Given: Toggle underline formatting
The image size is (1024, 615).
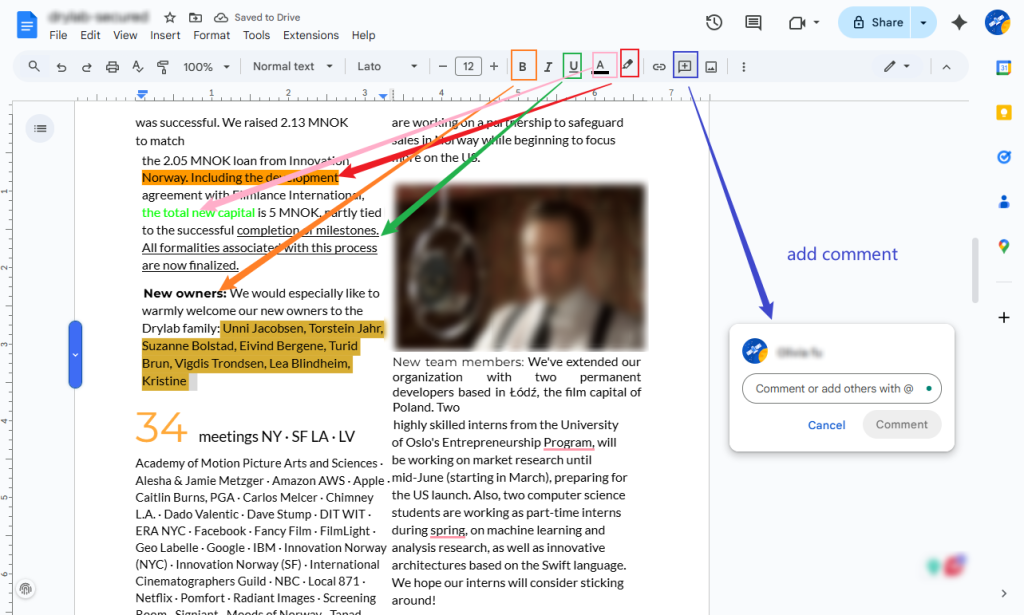Looking at the screenshot, I should [571, 66].
